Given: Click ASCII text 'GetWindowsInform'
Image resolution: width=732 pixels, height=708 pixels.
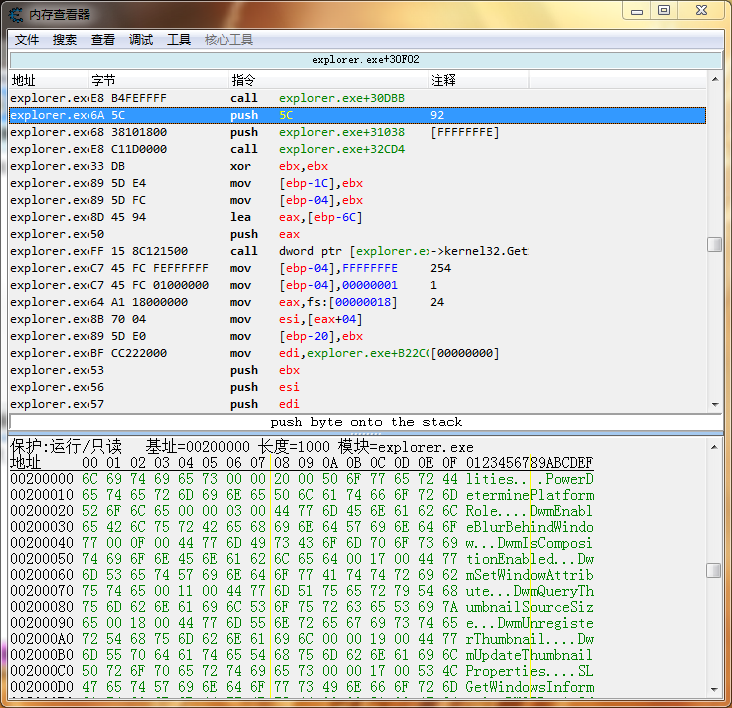Looking at the screenshot, I should (x=530, y=687).
